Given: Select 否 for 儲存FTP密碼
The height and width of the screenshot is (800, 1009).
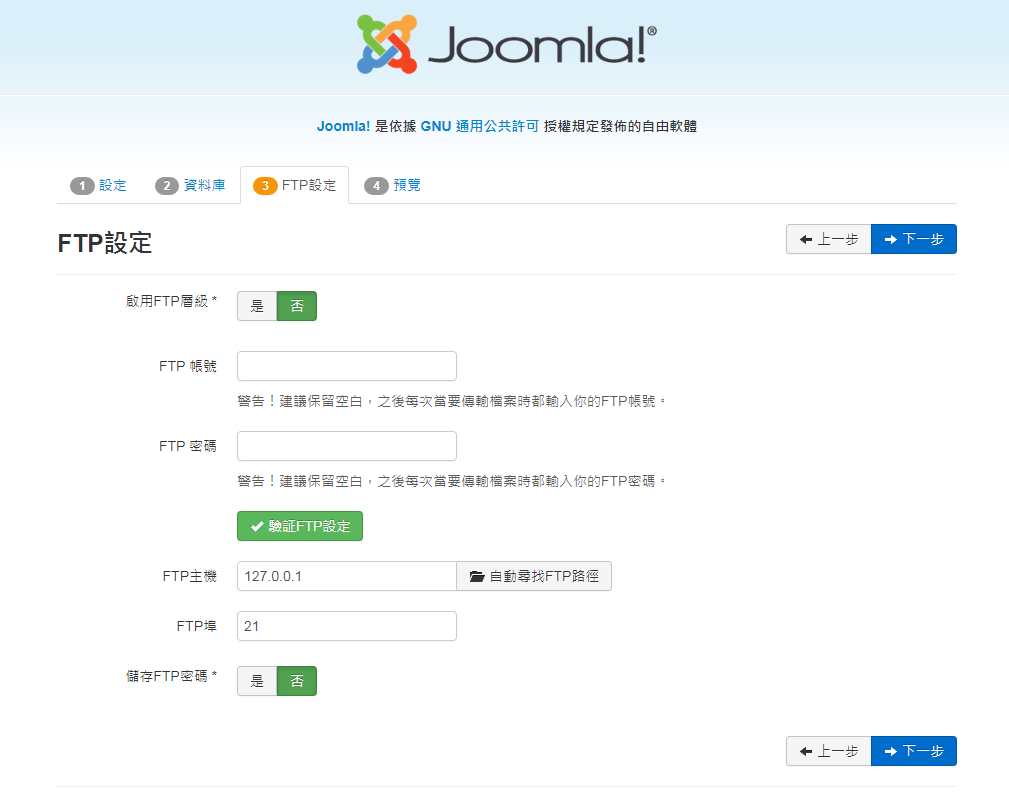Looking at the screenshot, I should [x=297, y=682].
